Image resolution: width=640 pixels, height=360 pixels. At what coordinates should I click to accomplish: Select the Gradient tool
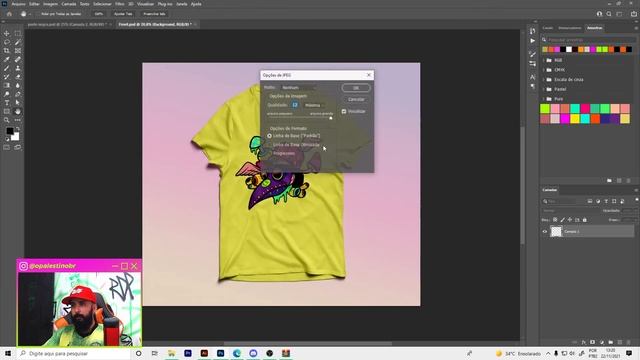pos(7,85)
